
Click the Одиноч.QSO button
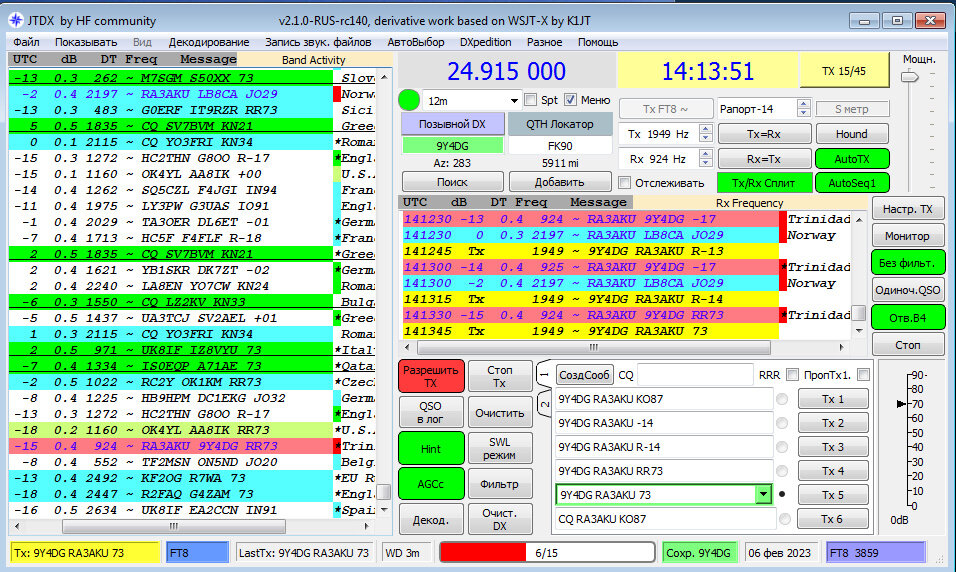coord(907,290)
